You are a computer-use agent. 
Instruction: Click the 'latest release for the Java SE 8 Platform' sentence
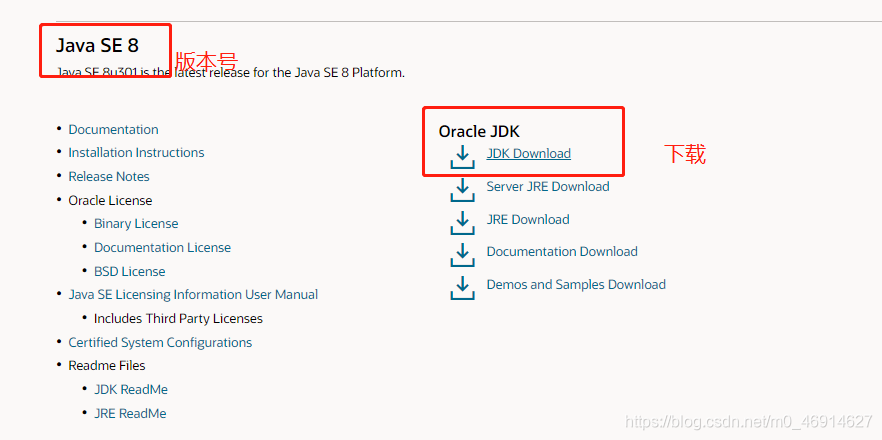(x=230, y=73)
